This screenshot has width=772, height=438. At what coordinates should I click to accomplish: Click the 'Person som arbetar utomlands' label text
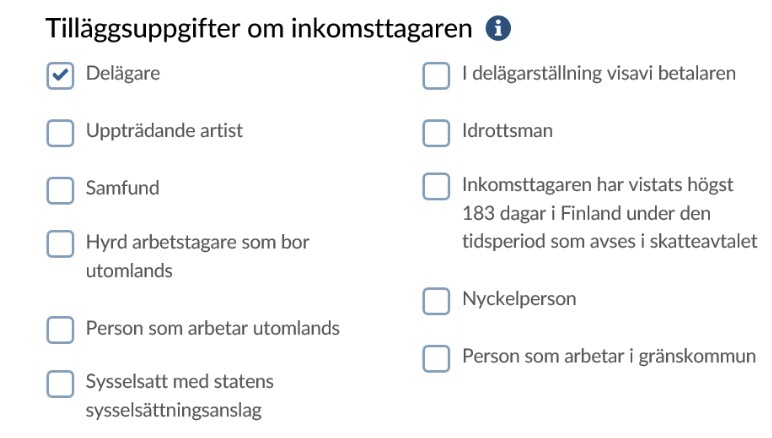point(212,328)
